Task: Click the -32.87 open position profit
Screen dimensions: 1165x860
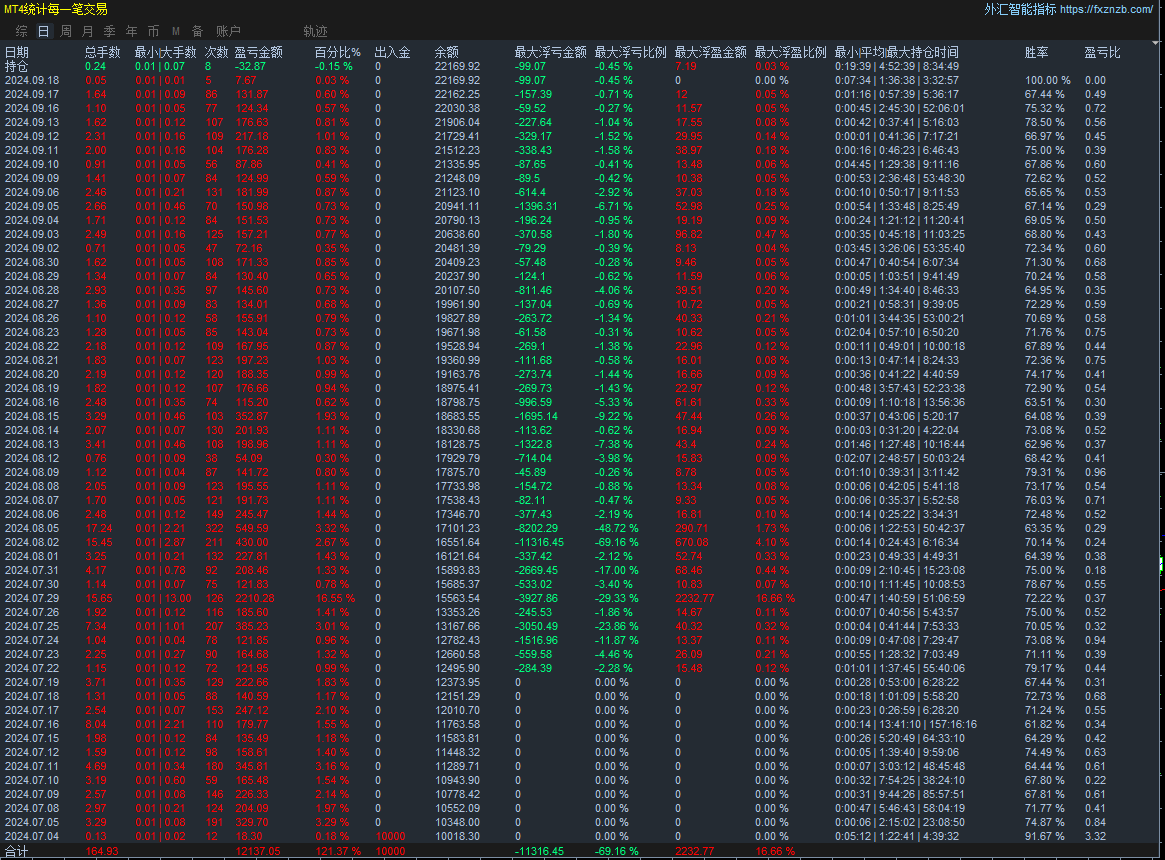Action: click(250, 66)
